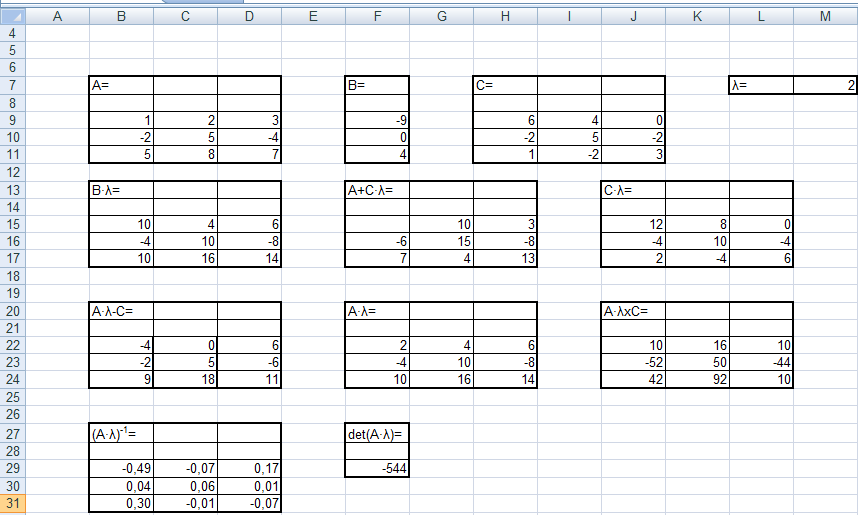The width and height of the screenshot is (858, 515).
Task: Select row 31 header
Action: [x=13, y=504]
